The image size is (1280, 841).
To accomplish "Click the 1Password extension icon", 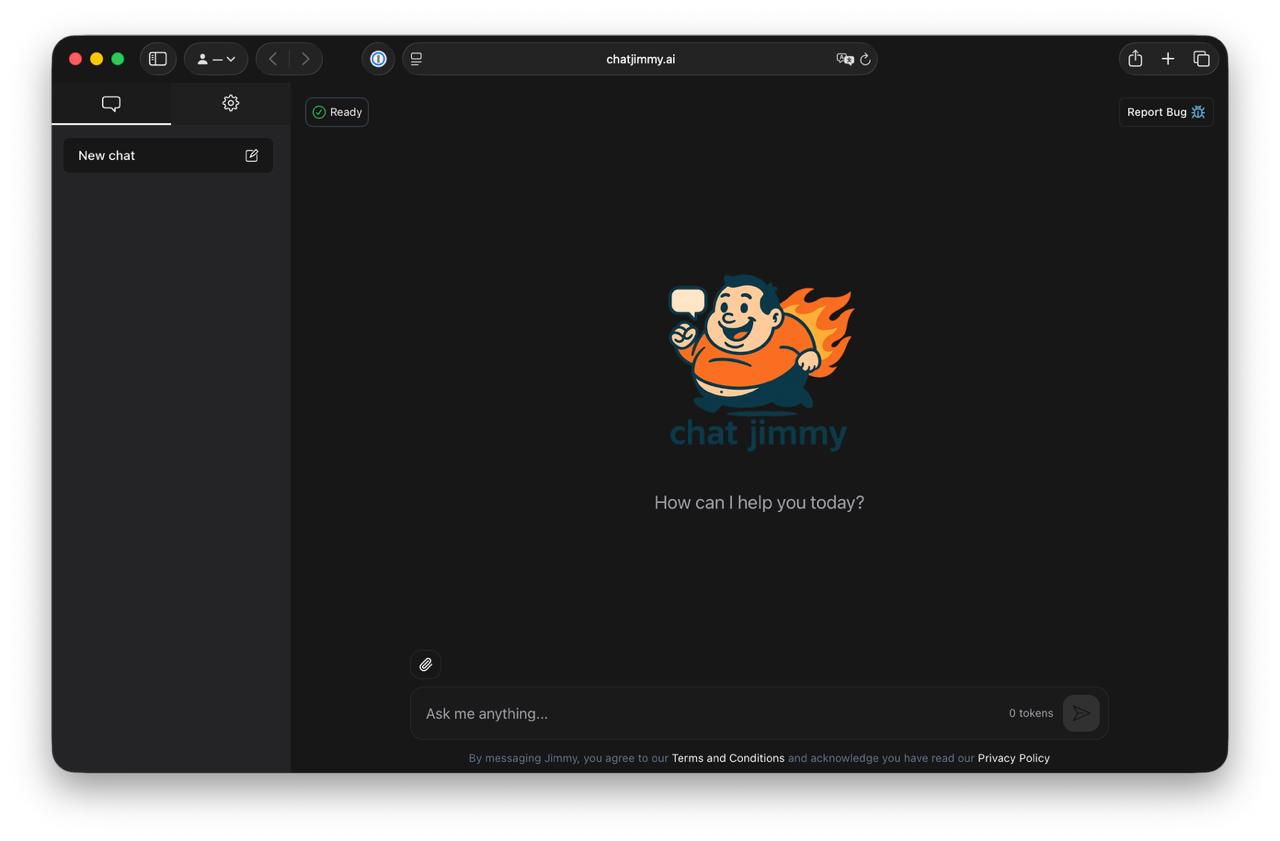I will pyautogui.click(x=378, y=59).
